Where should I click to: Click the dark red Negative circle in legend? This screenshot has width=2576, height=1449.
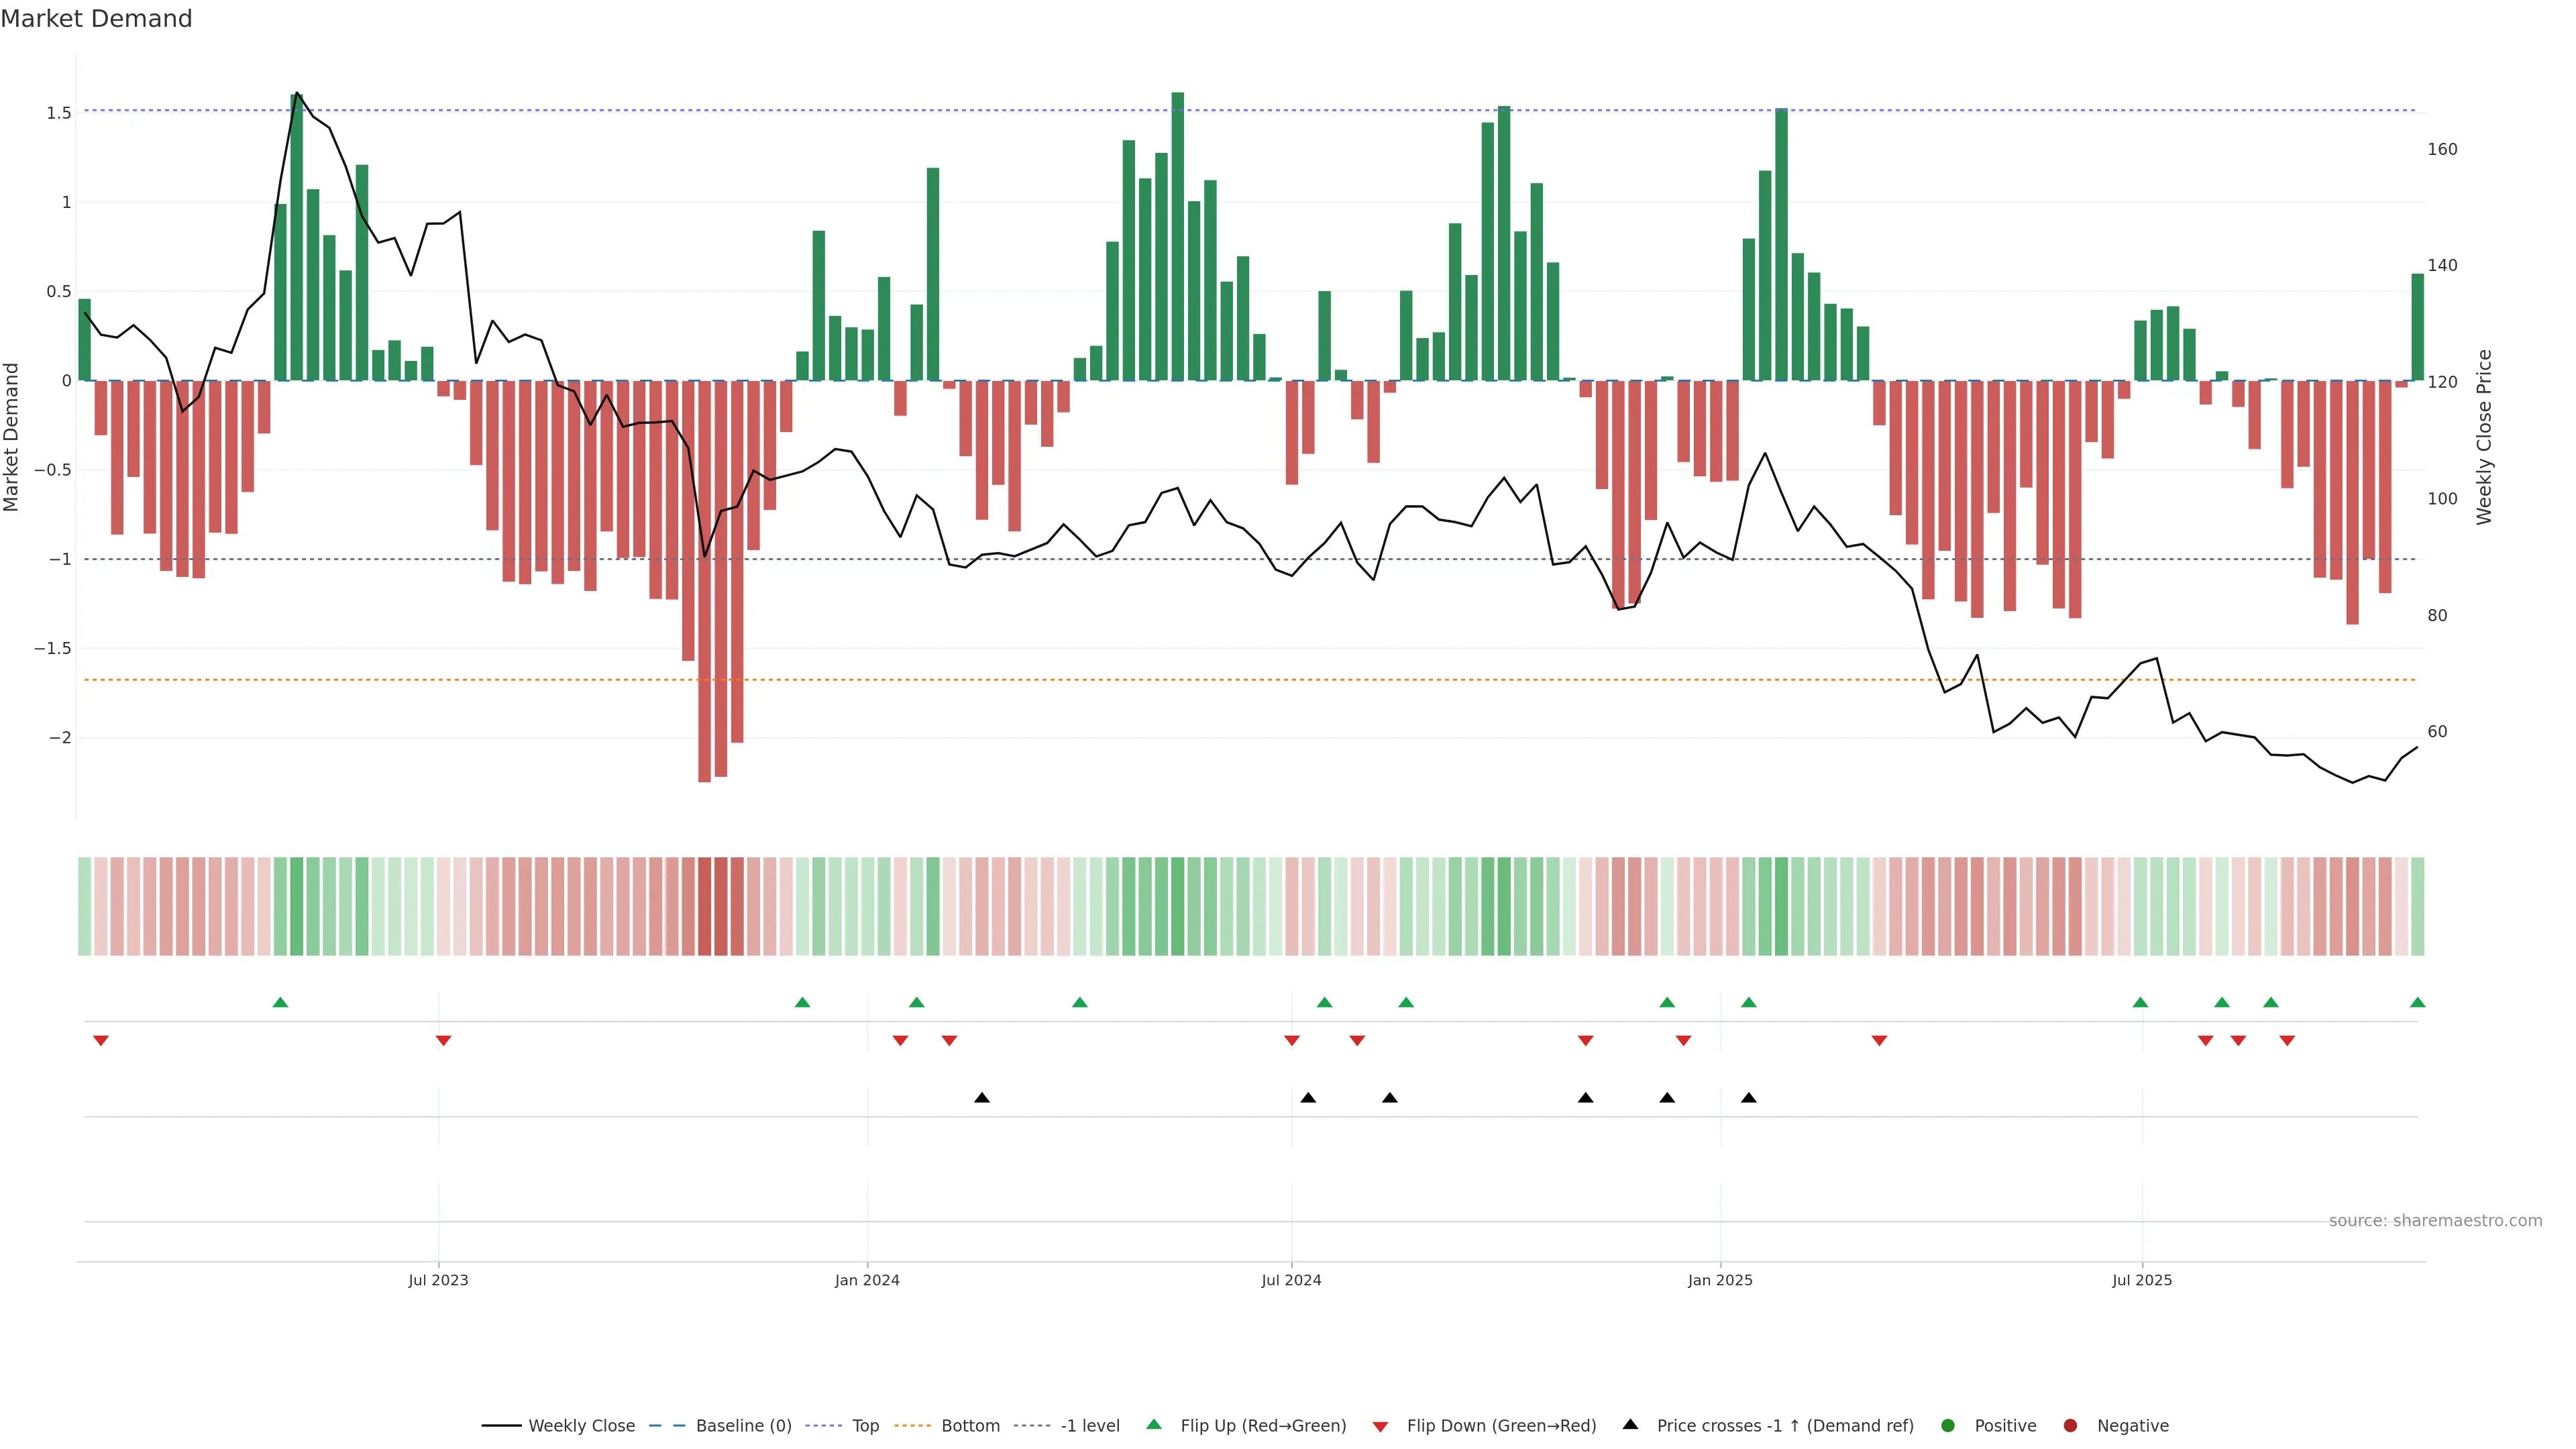point(2070,1425)
